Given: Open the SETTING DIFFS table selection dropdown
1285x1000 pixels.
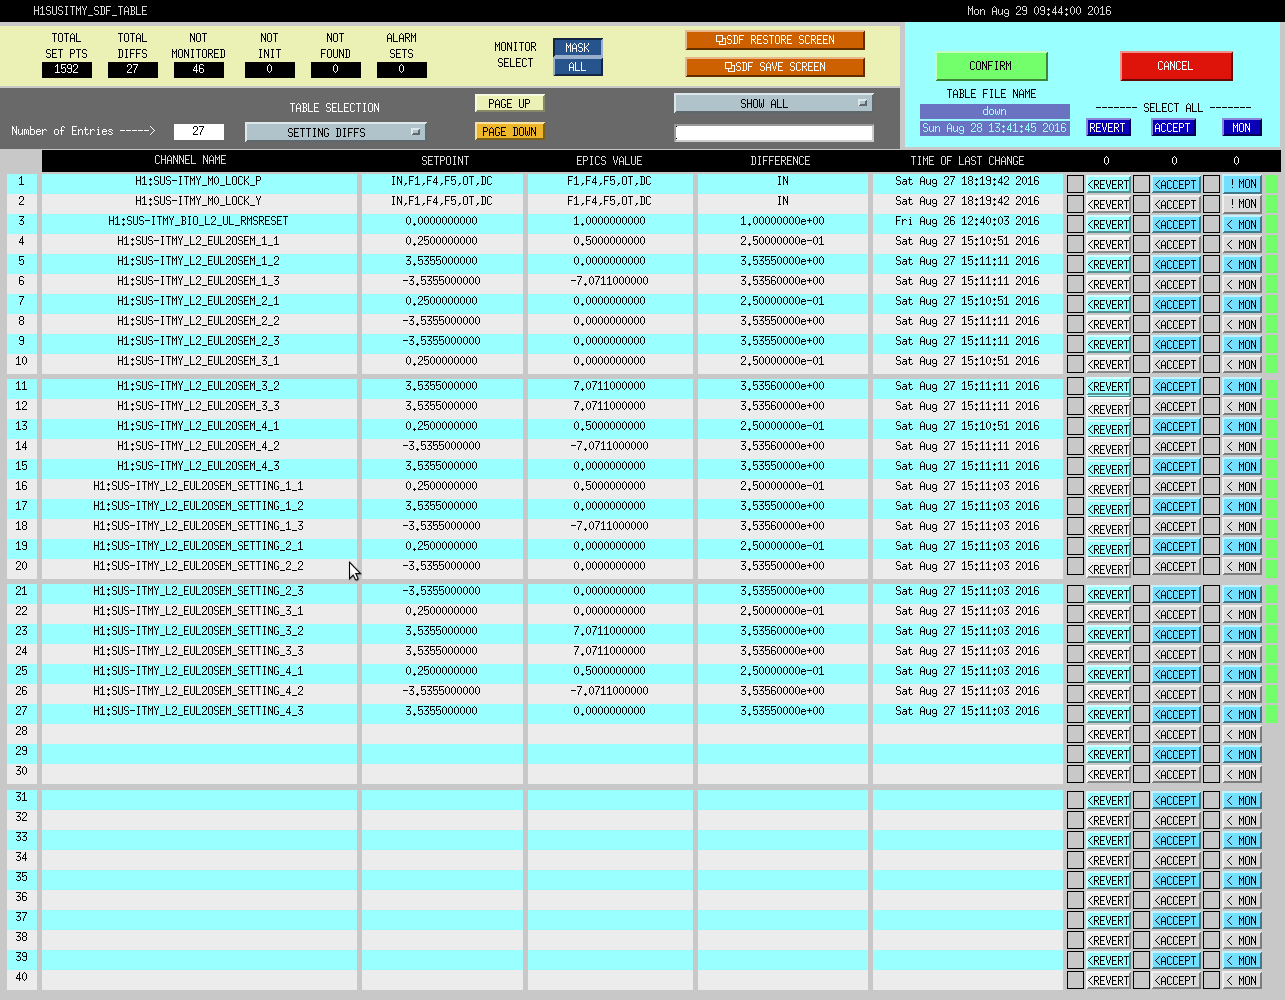Looking at the screenshot, I should click(x=336, y=132).
